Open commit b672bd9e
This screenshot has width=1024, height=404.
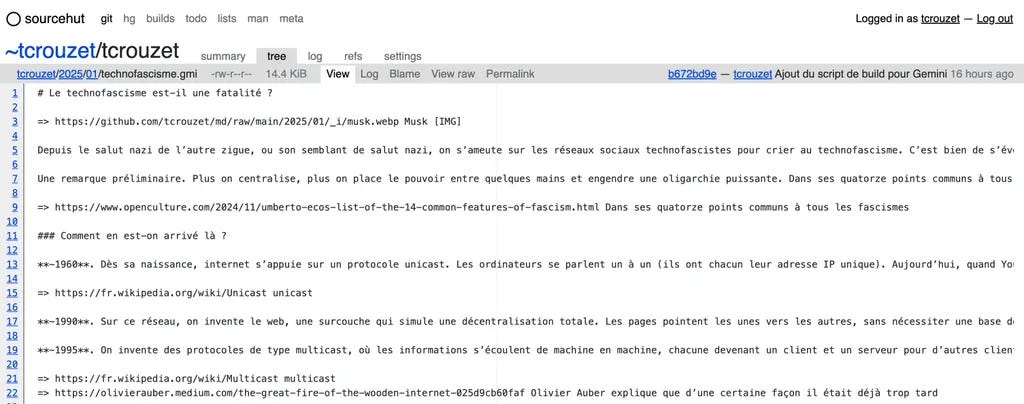[692, 74]
